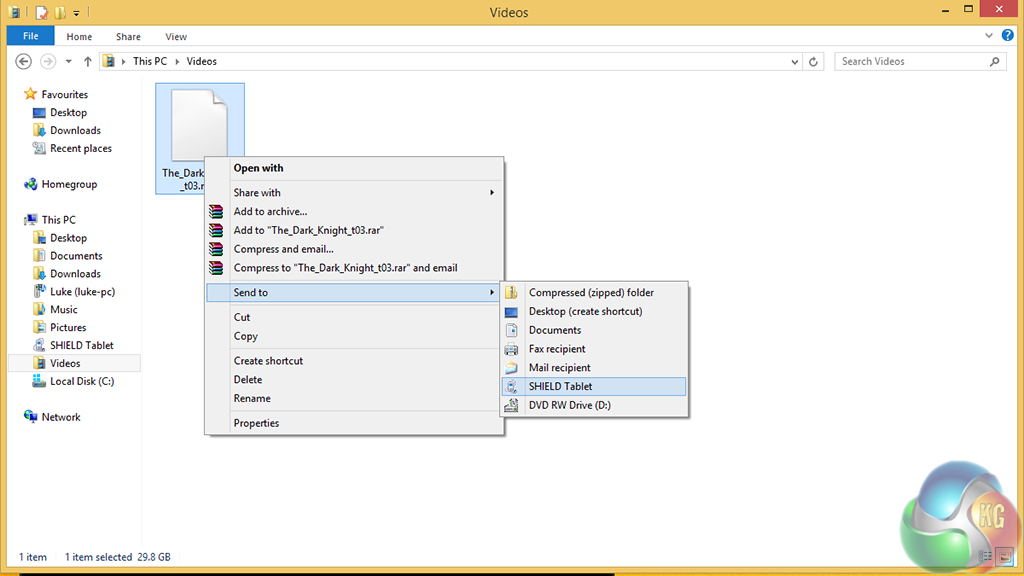Open Customize Quick Access Toolbar dropdown
The image size is (1024, 576).
point(76,13)
